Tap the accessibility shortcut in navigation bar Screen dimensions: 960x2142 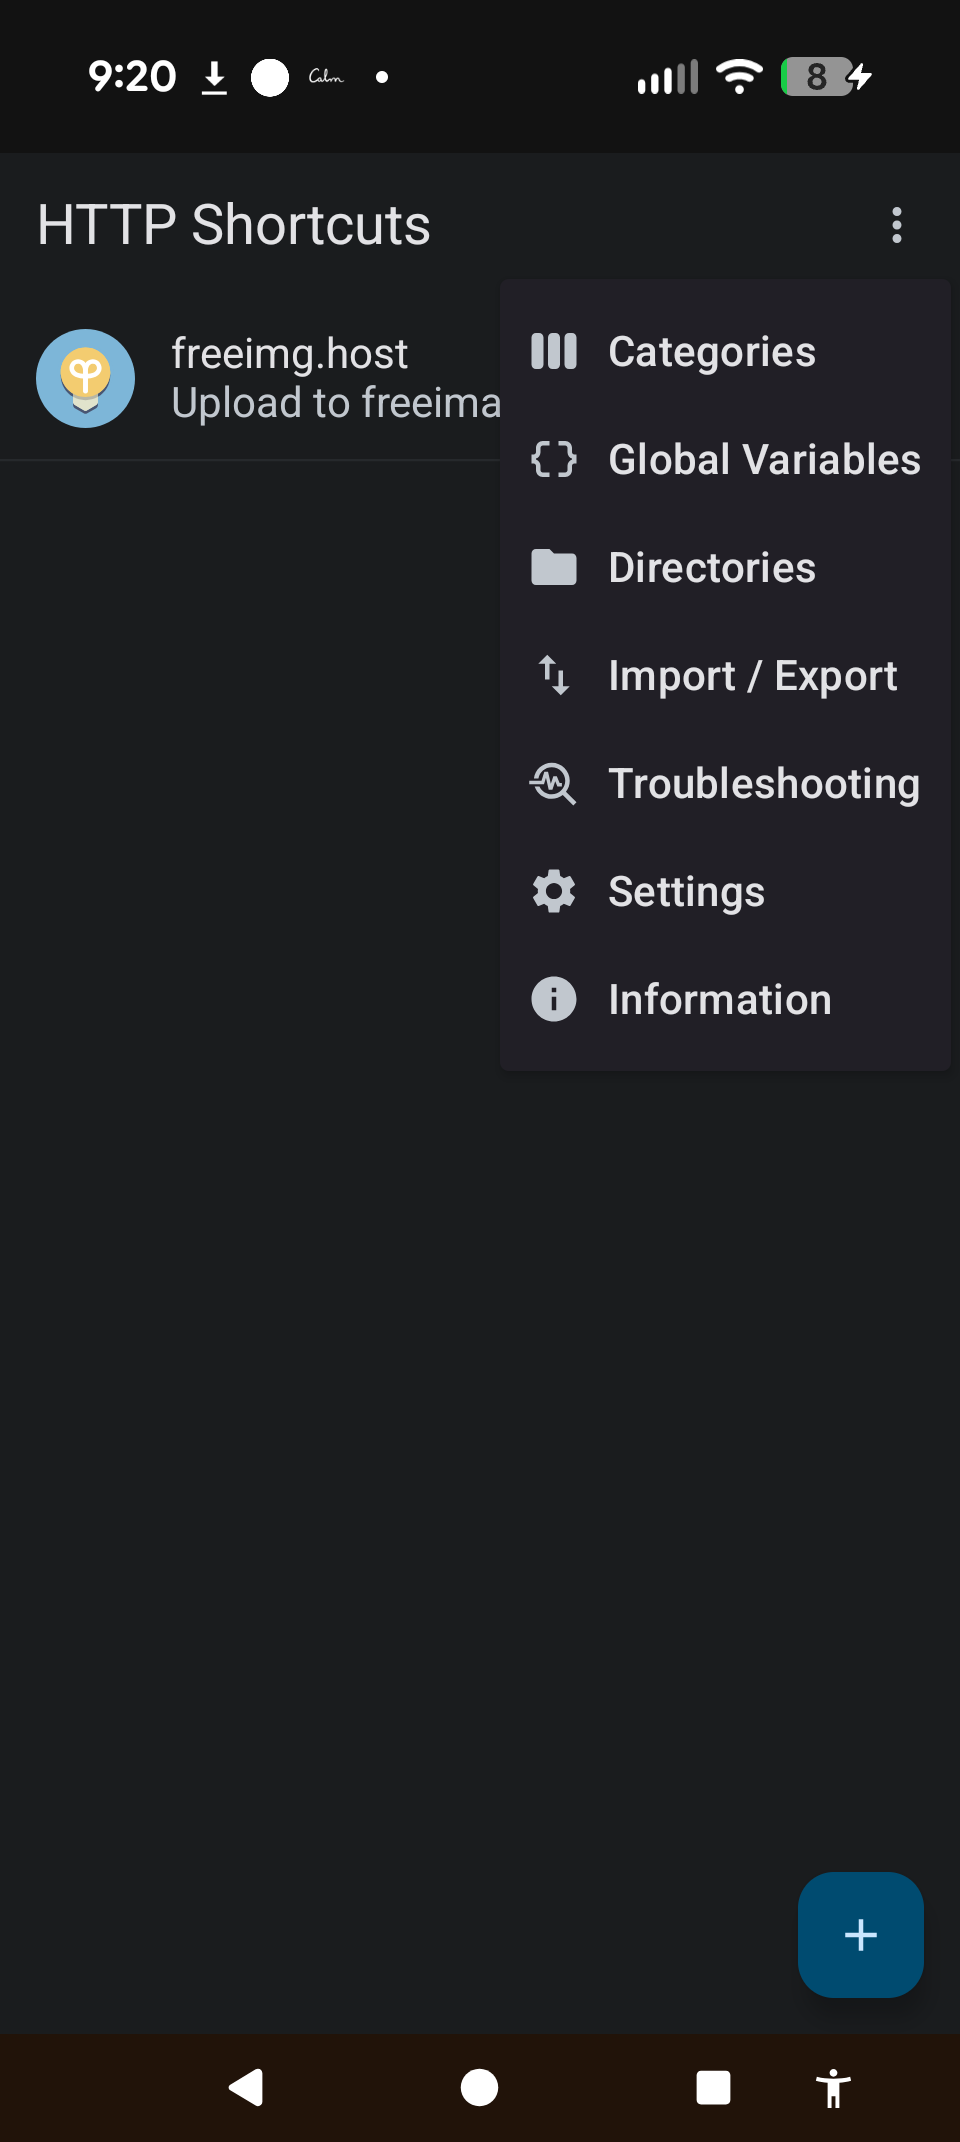tap(833, 2088)
